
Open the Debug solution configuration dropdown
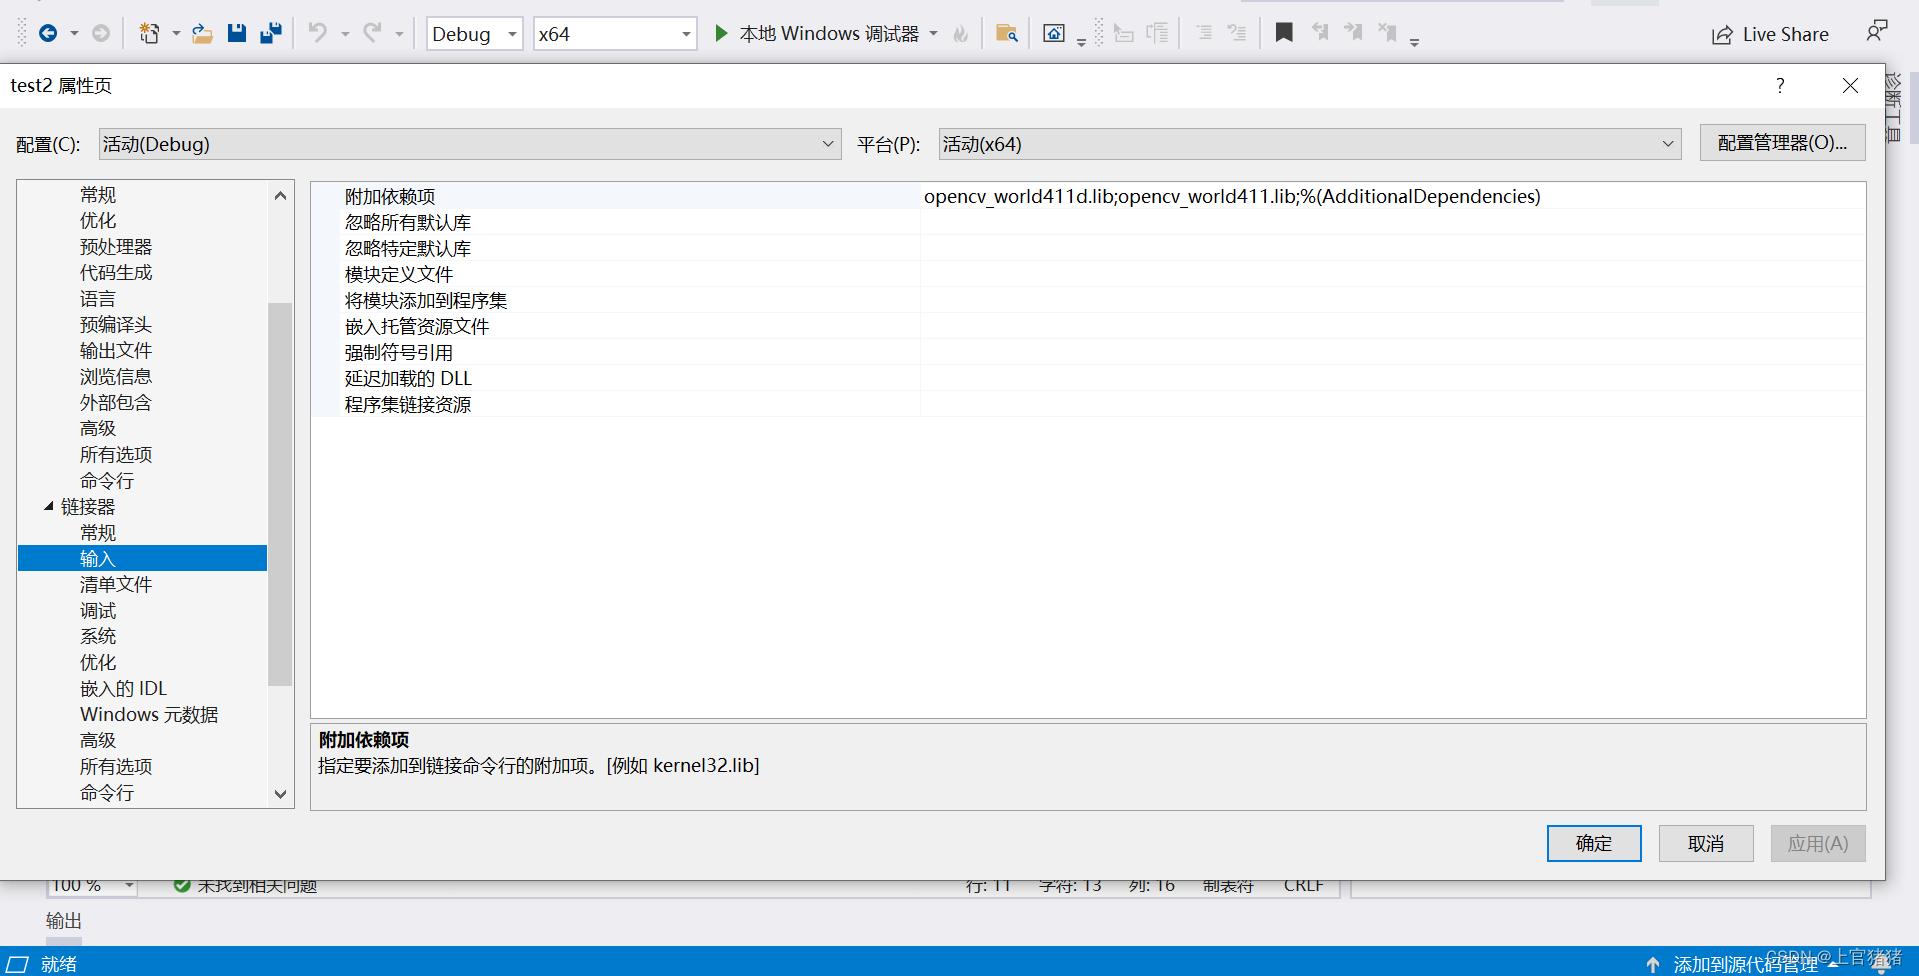point(474,34)
